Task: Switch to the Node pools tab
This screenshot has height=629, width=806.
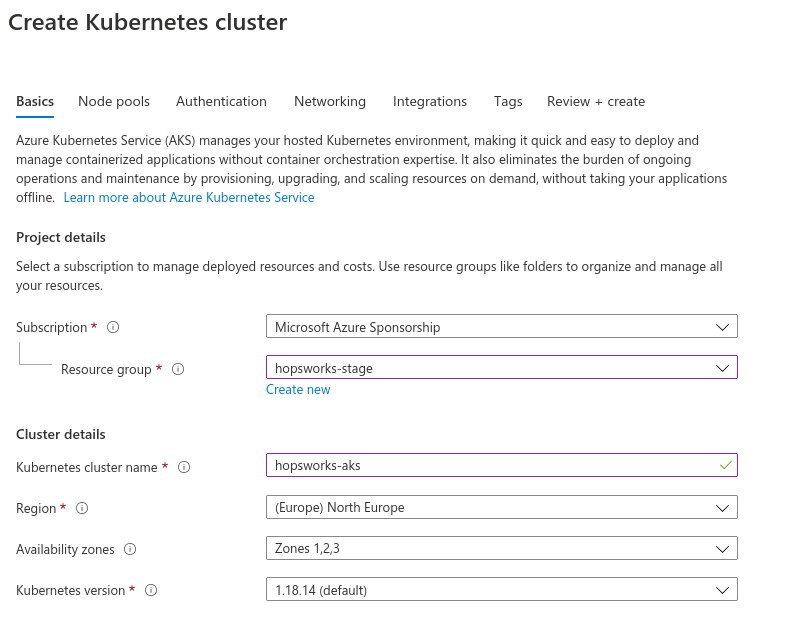Action: point(114,101)
